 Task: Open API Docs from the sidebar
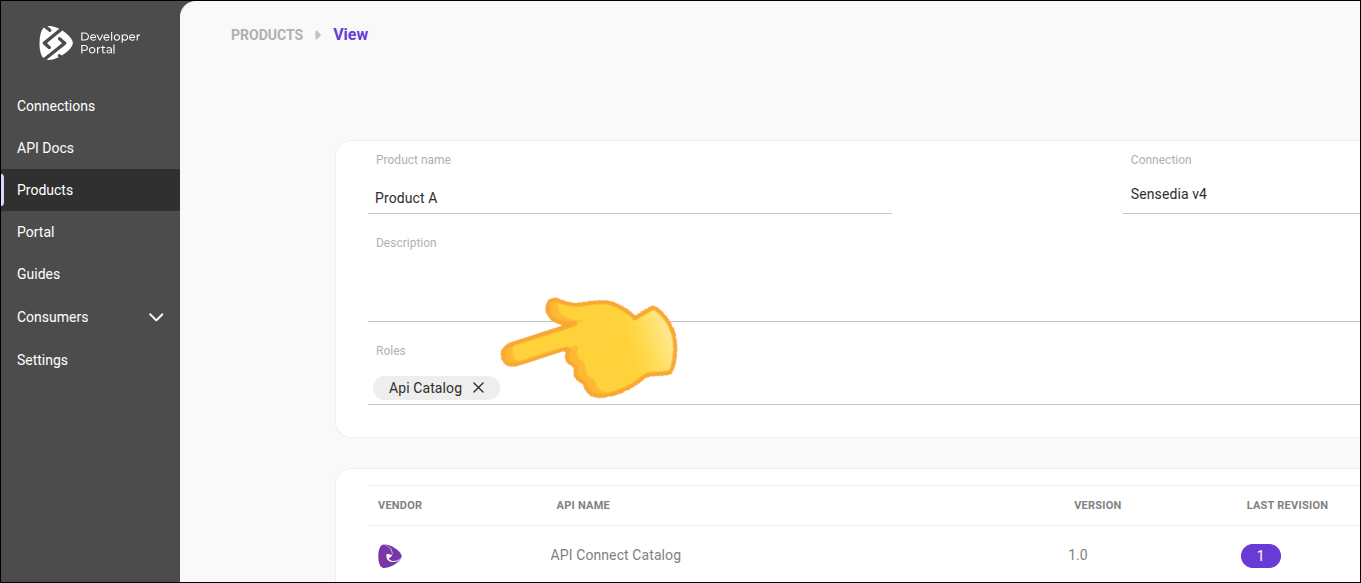point(45,147)
